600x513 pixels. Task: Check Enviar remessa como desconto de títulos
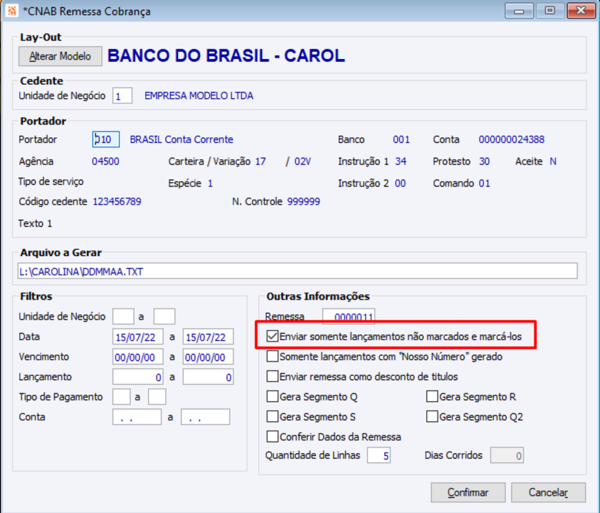click(272, 376)
